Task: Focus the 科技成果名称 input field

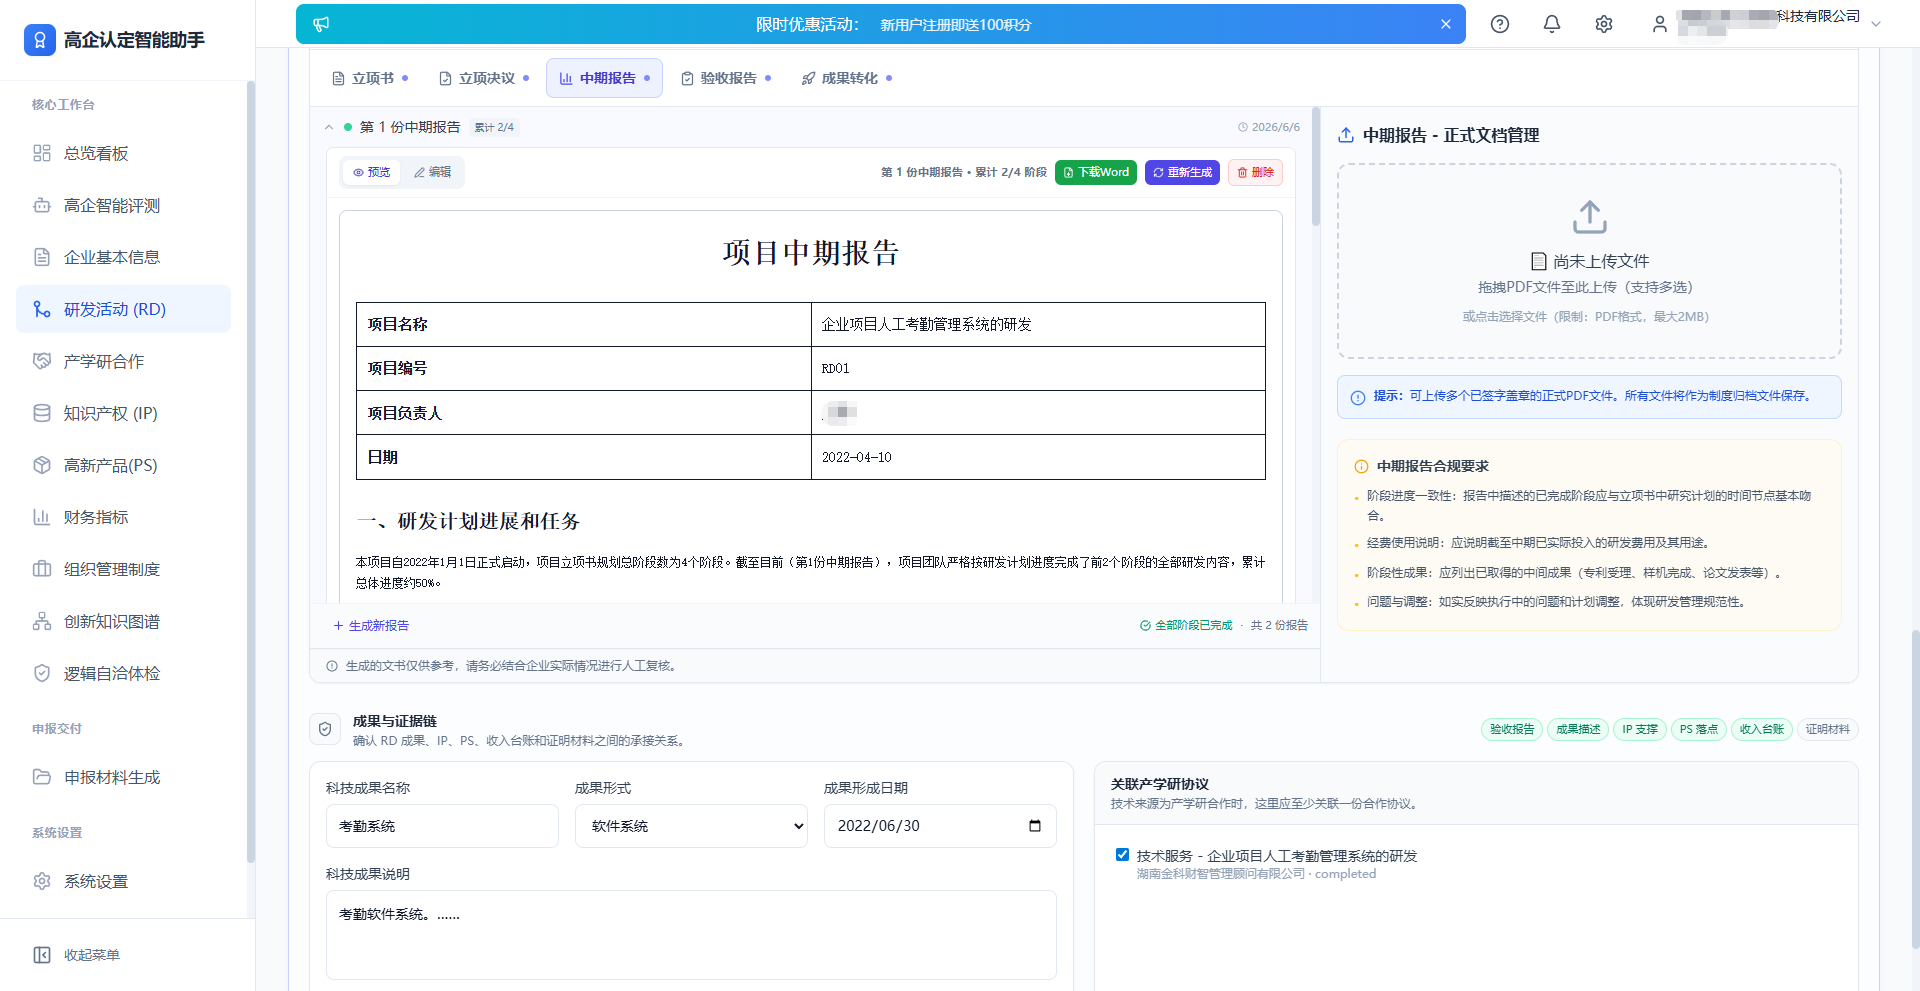Action: click(x=442, y=826)
